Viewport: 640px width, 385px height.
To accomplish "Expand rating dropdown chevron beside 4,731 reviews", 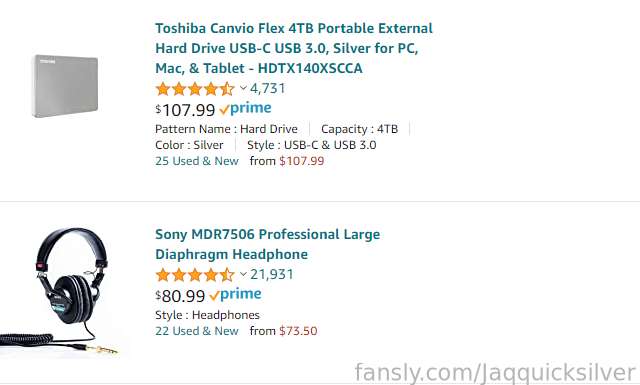I will (x=243, y=88).
